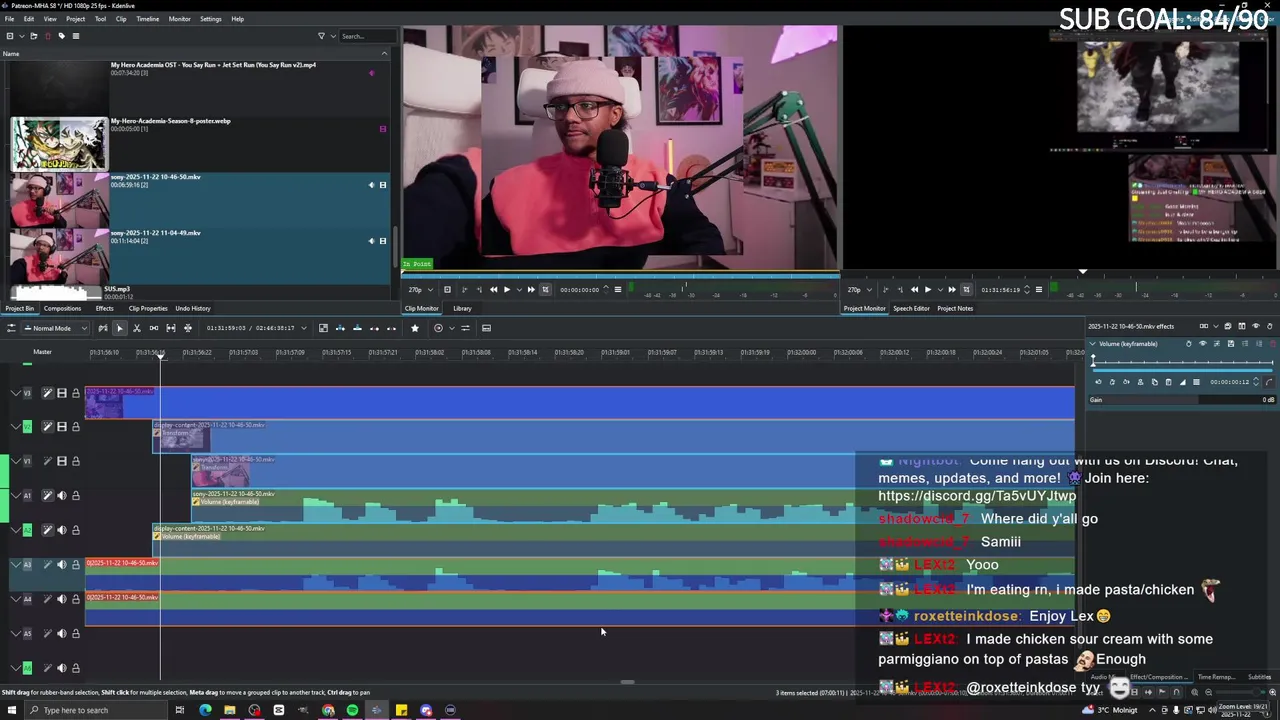Open the Timeline menu
Screen dimensions: 1280x720
[147, 19]
